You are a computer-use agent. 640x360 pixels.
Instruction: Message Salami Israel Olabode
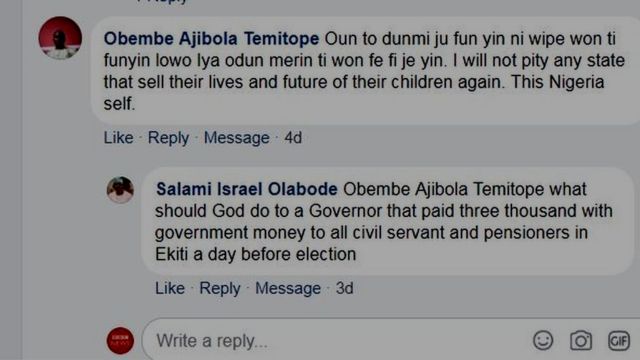coord(288,288)
